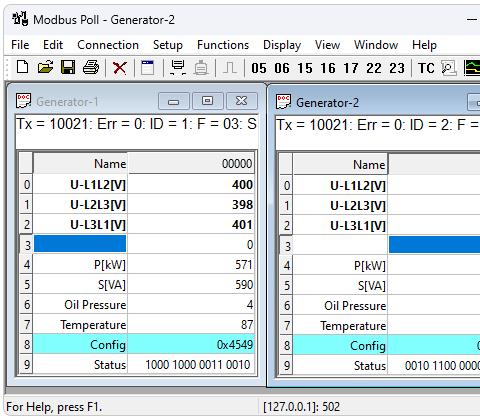Viewport: 480px width, 420px height.
Task: Open the View menu
Action: tap(327, 45)
